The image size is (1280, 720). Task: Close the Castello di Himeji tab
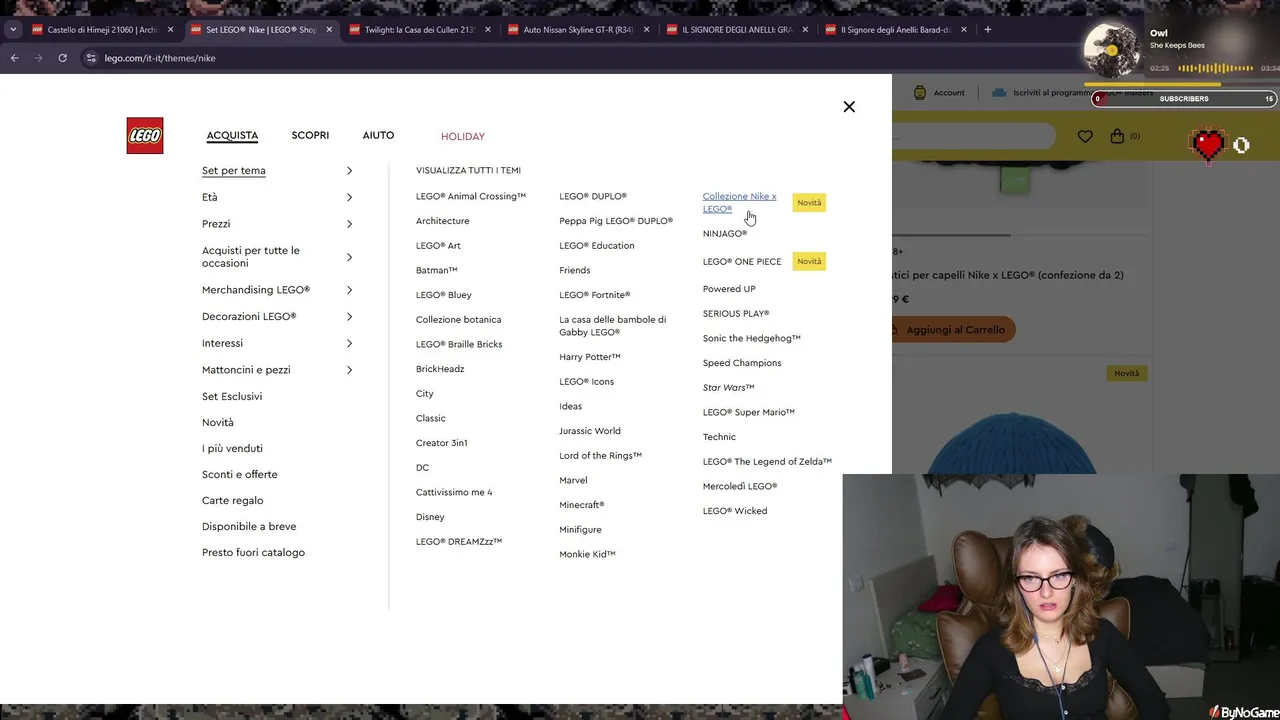pos(170,30)
